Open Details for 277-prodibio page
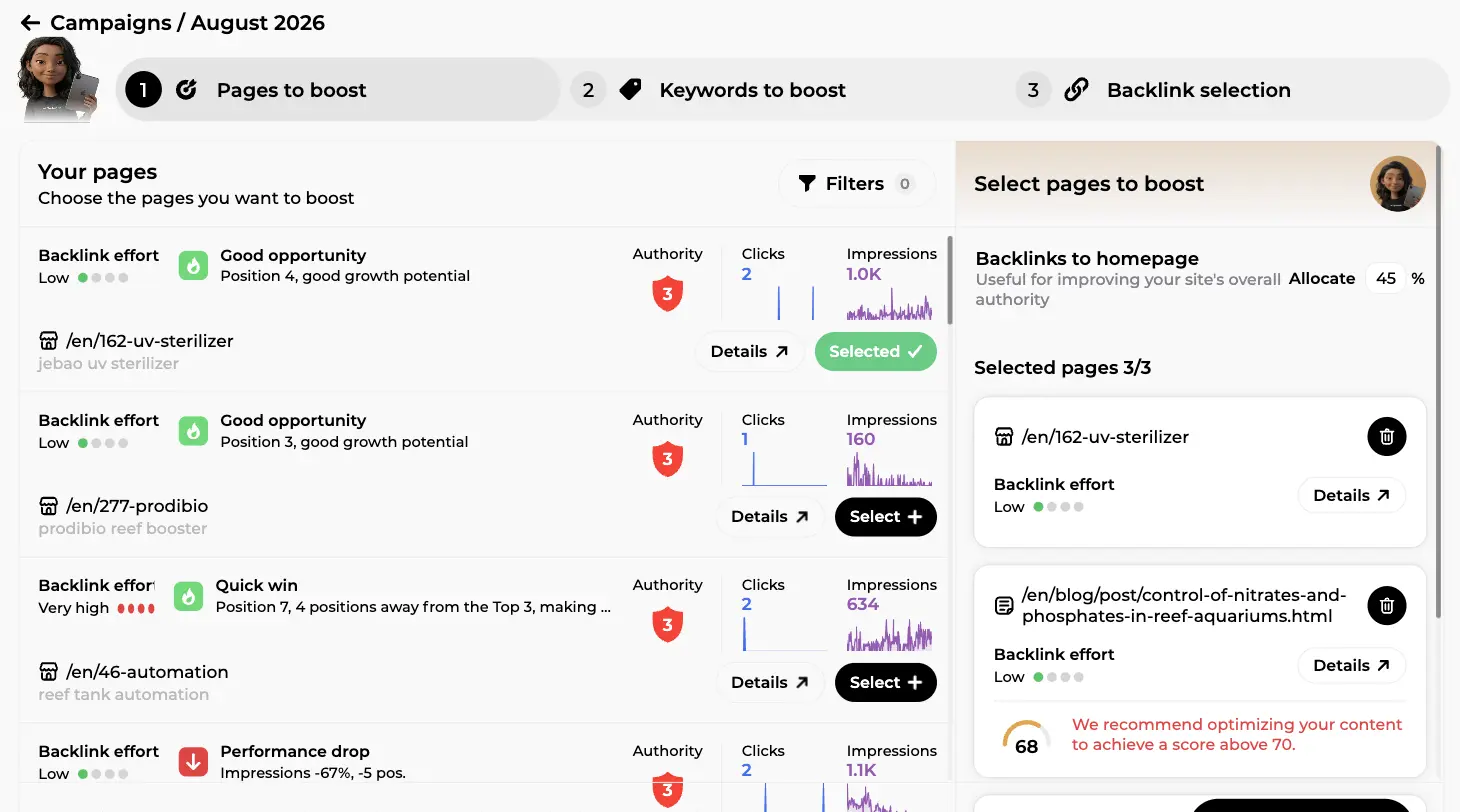 pyautogui.click(x=770, y=517)
